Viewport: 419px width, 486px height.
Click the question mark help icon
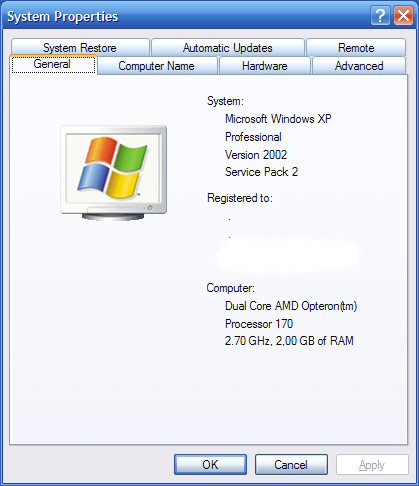380,15
